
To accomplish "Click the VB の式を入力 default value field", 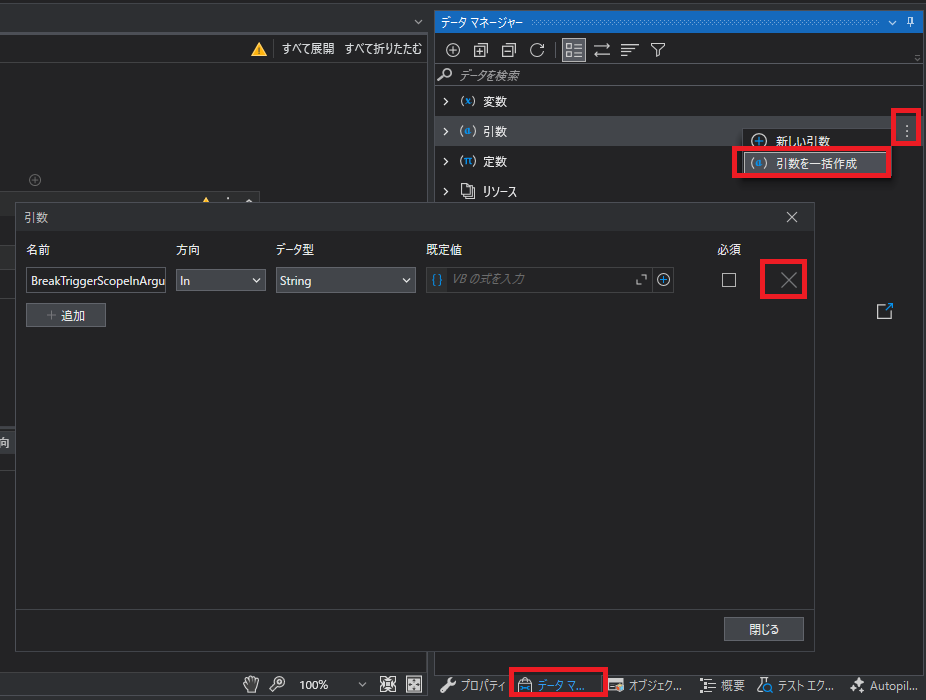I will coord(540,279).
